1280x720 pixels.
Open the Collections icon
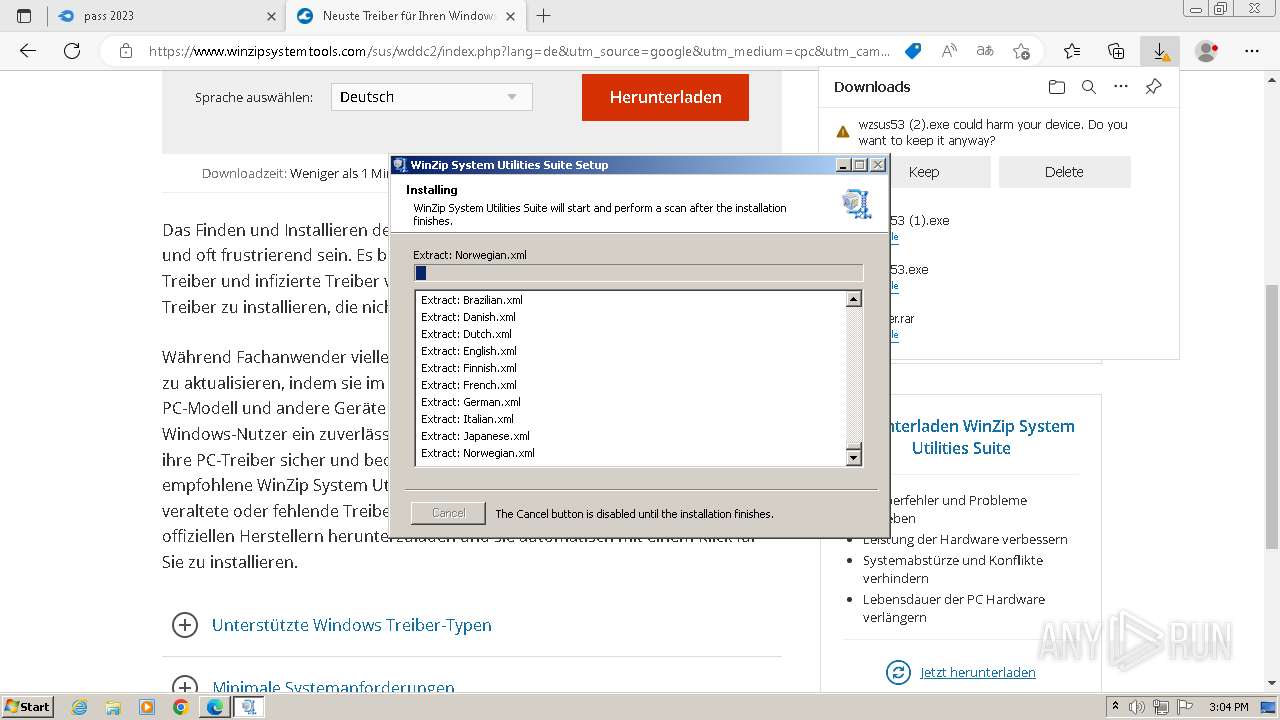click(1116, 51)
